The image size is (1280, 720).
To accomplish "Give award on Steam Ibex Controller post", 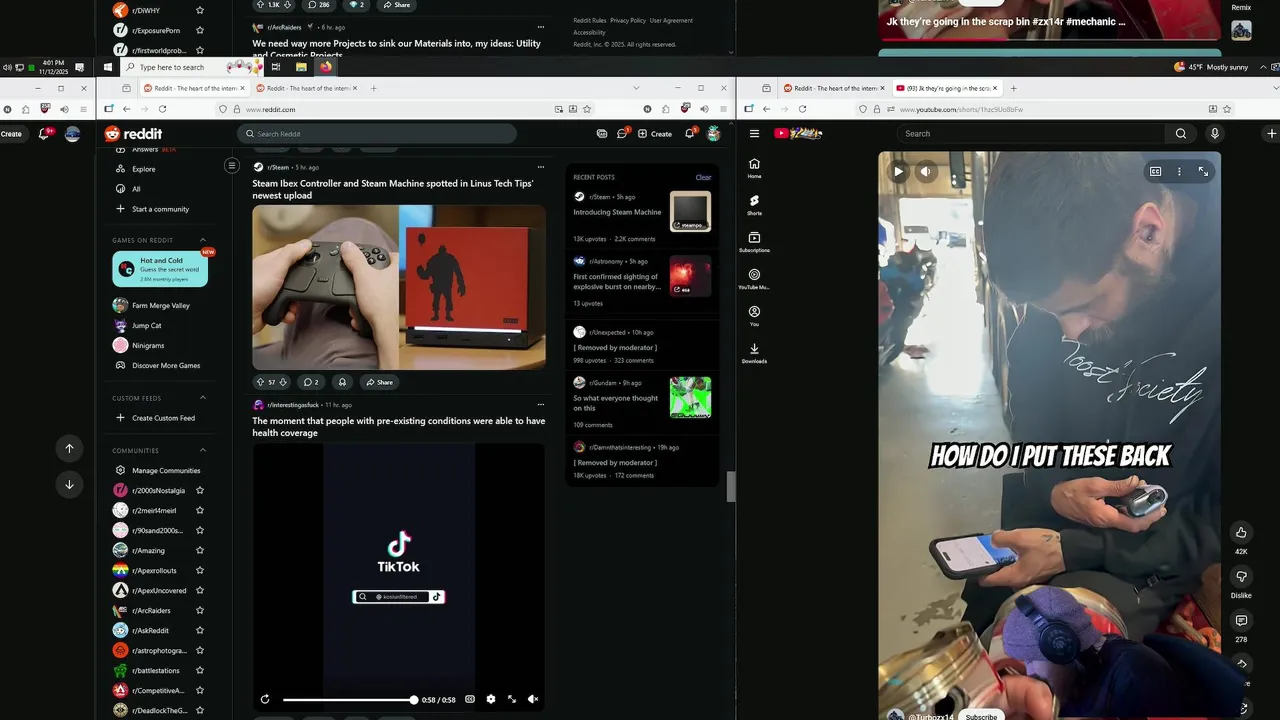I will [x=342, y=382].
